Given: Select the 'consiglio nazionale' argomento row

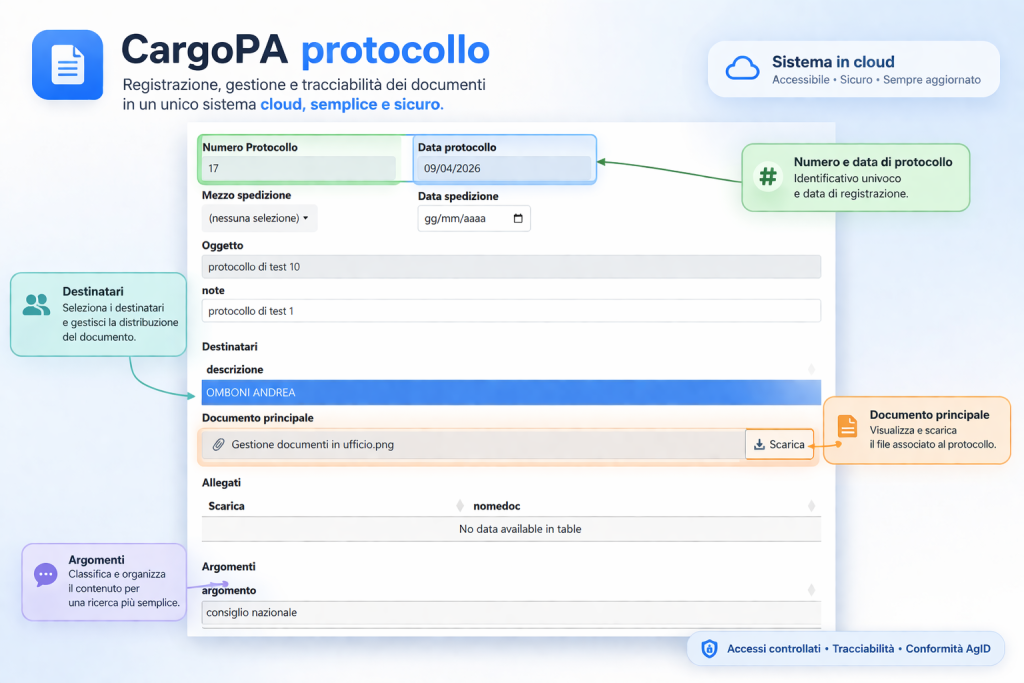Looking at the screenshot, I should coord(511,612).
